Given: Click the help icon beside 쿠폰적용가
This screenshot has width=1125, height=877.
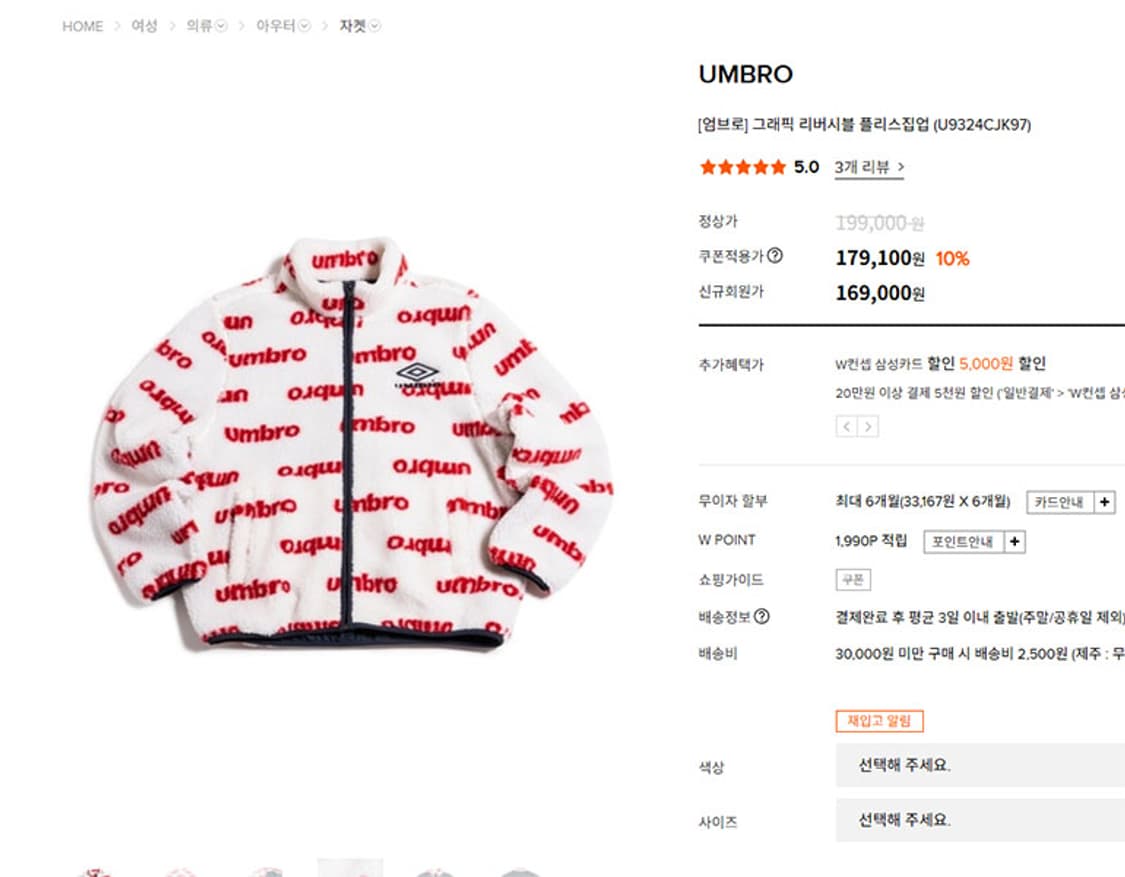Looking at the screenshot, I should (775, 255).
